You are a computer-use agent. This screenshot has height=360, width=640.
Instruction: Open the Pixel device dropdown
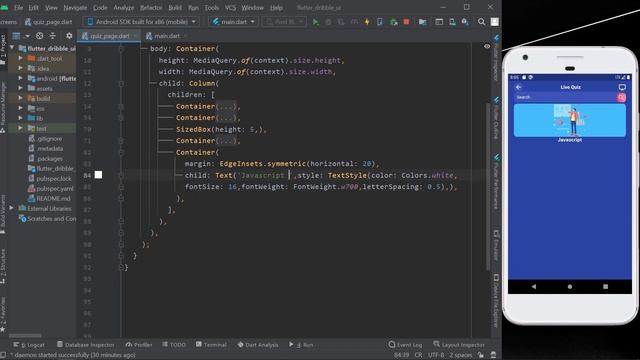(284, 22)
